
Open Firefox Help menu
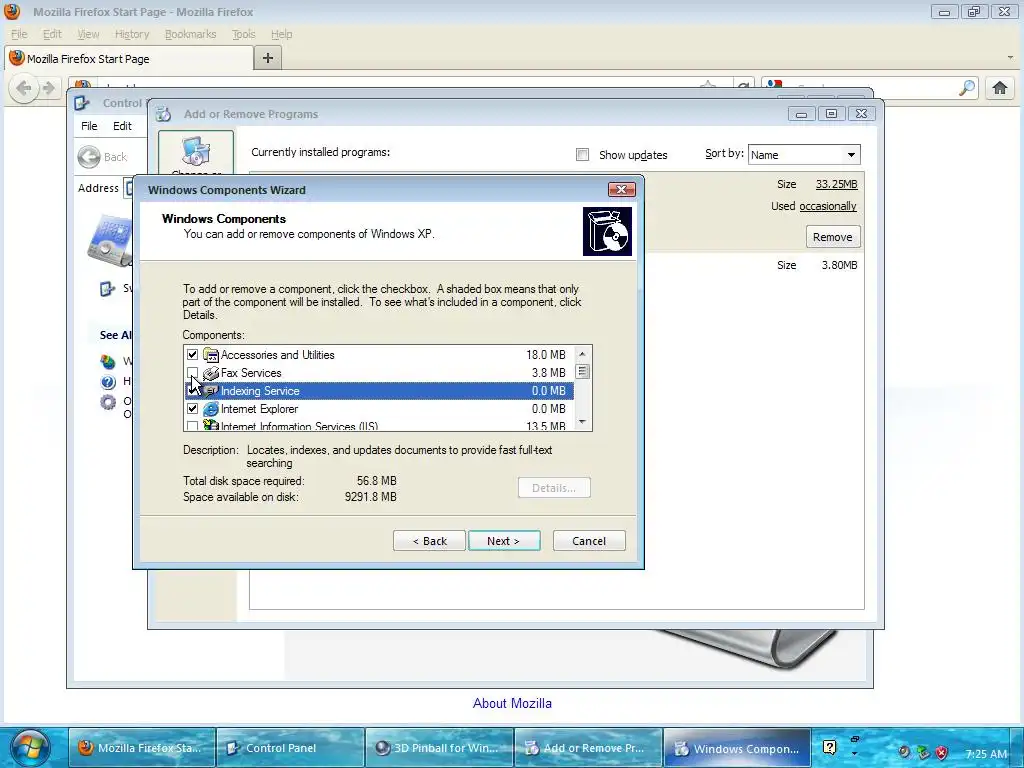click(281, 34)
